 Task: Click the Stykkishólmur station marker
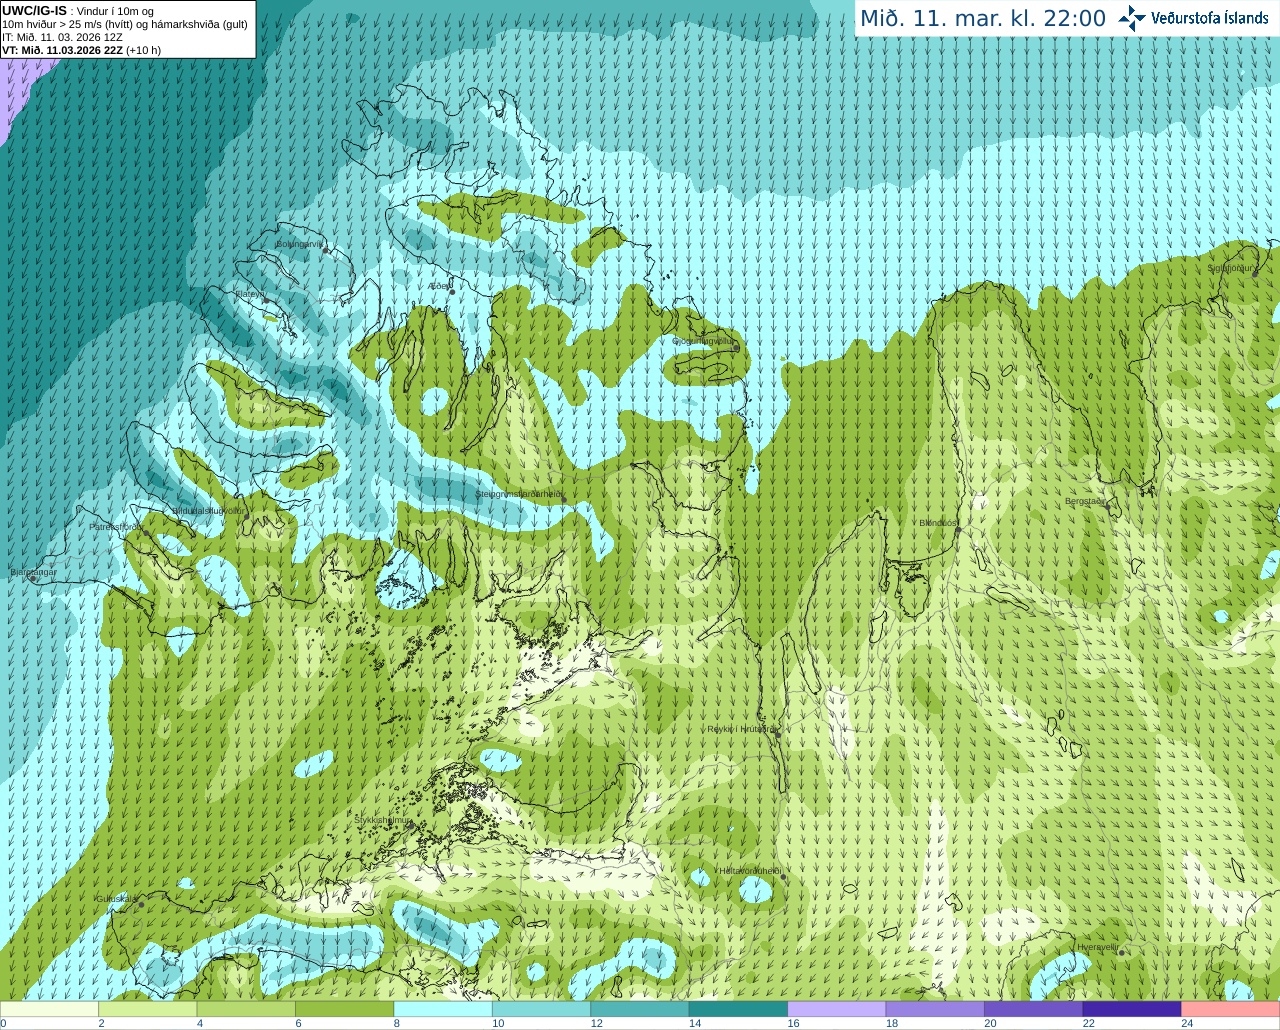click(x=409, y=827)
